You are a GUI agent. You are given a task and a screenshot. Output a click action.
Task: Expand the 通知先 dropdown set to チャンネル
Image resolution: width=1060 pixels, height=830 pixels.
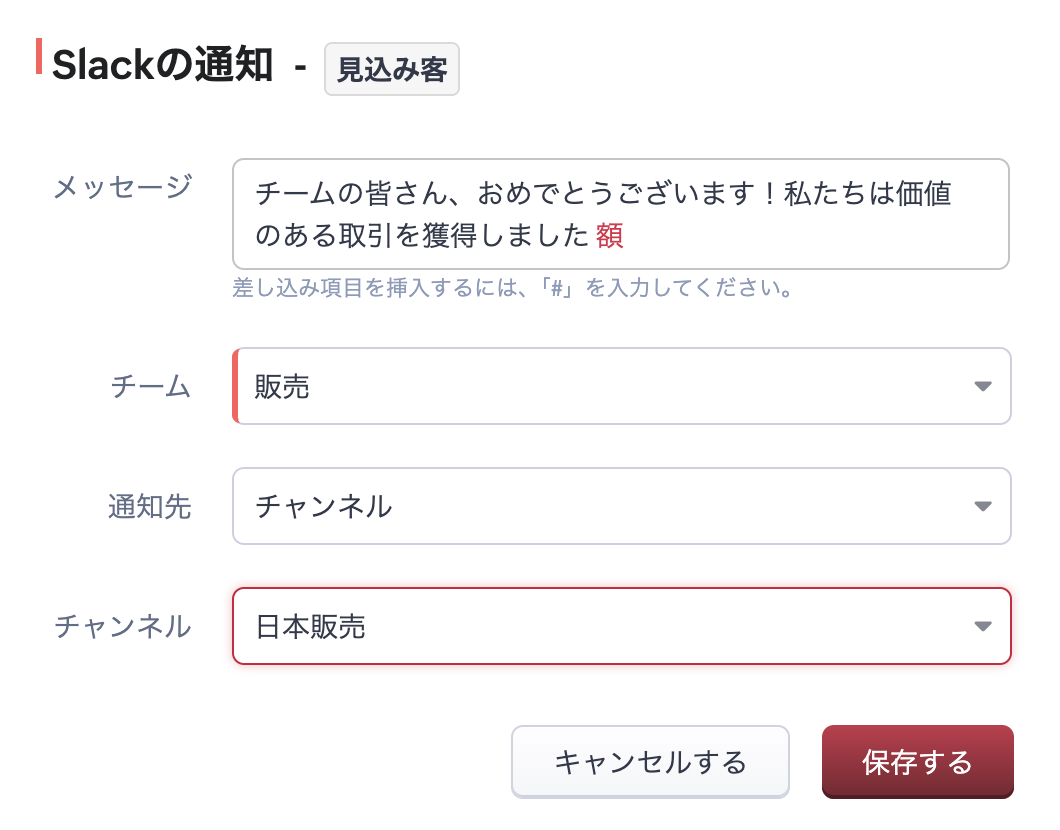pos(600,506)
